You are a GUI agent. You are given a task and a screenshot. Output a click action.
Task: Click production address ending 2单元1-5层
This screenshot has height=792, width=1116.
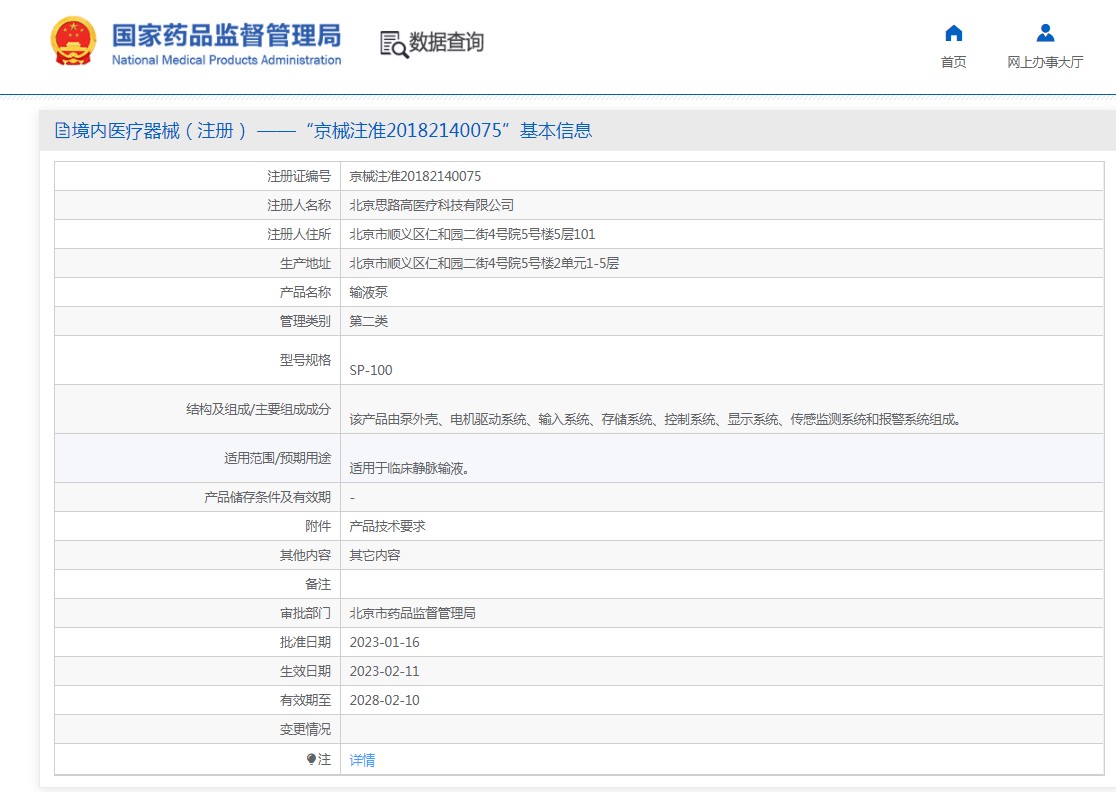tap(484, 263)
